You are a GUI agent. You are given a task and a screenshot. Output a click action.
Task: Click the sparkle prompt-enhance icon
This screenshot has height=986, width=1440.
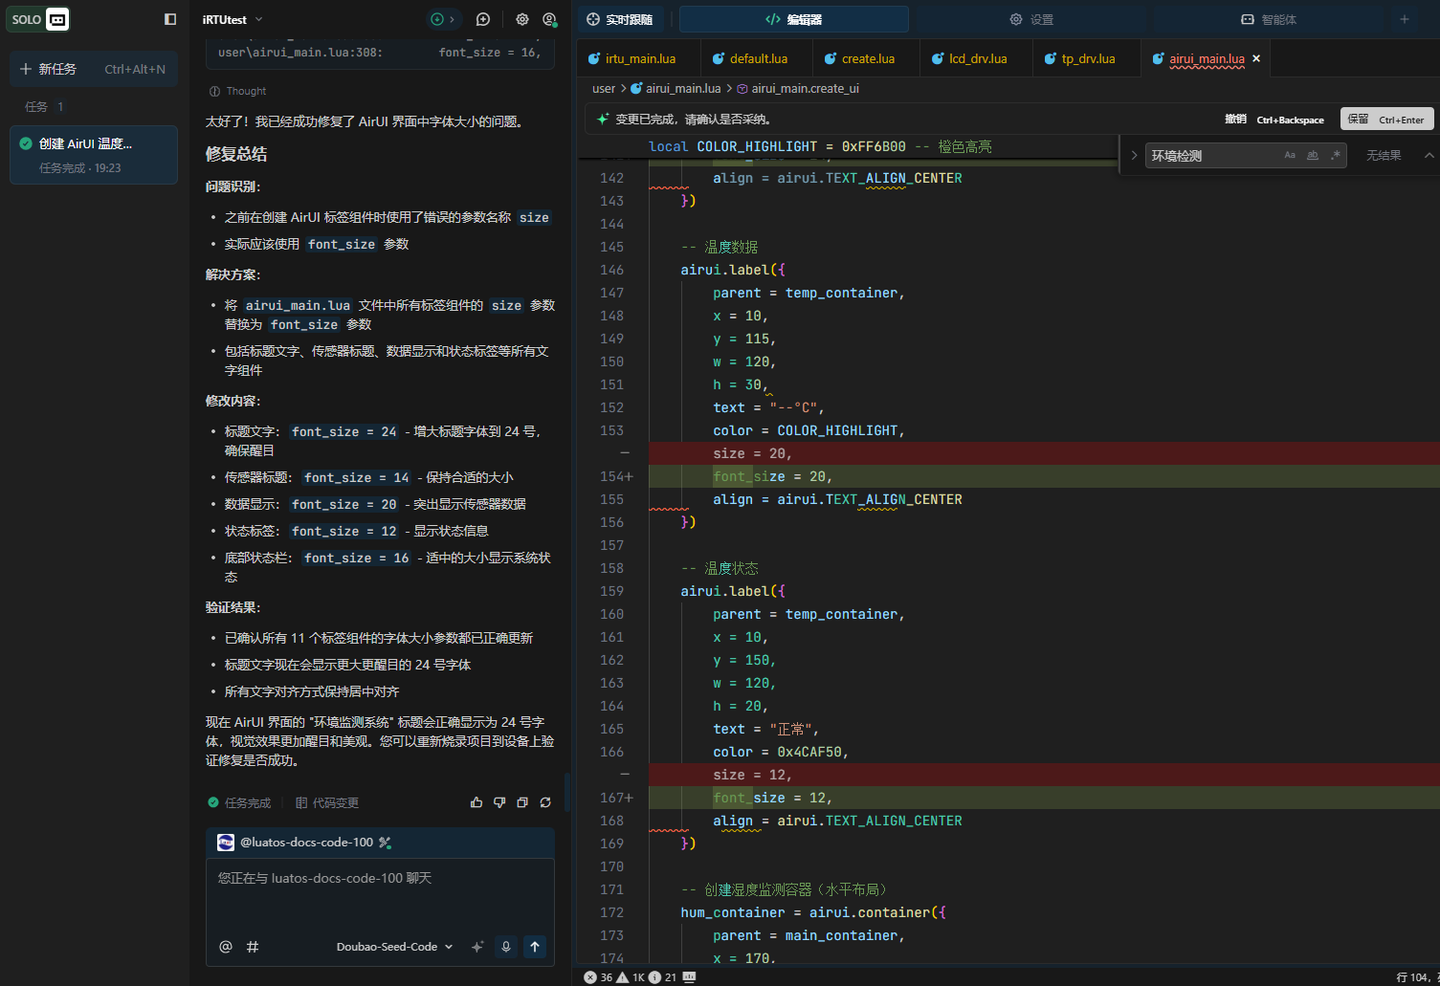point(477,947)
